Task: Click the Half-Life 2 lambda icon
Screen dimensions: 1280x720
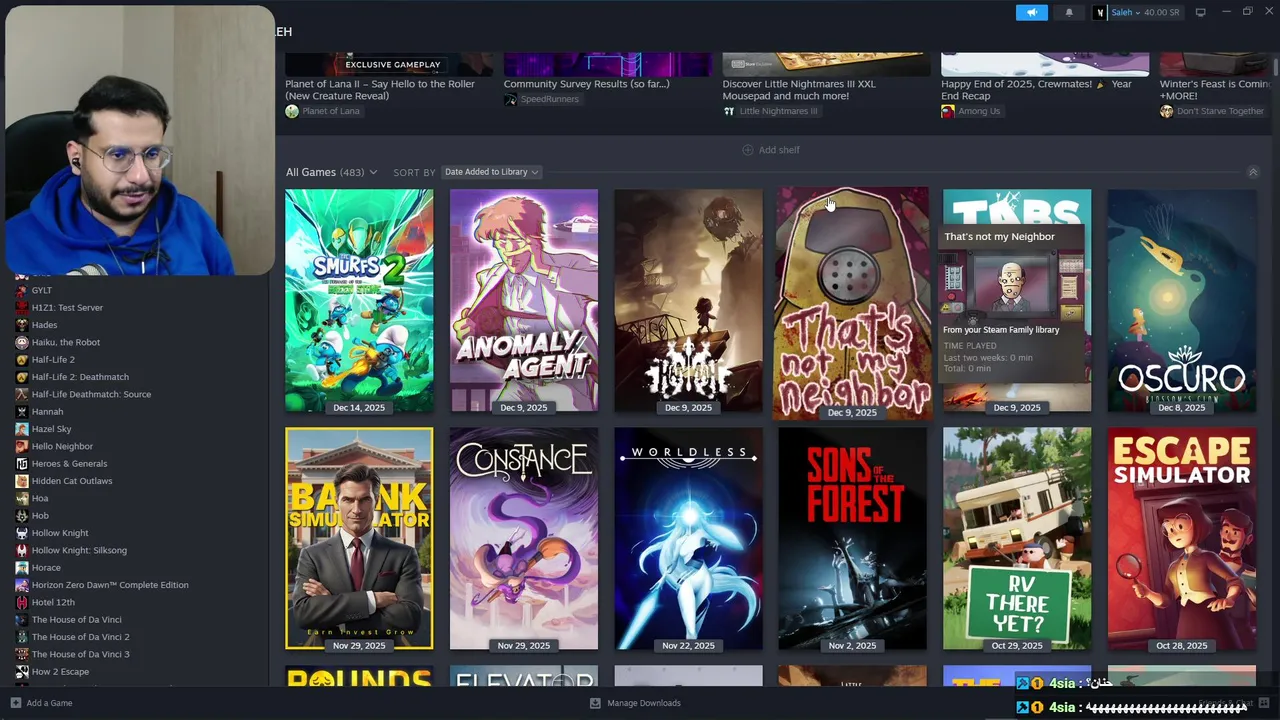Action: point(22,360)
